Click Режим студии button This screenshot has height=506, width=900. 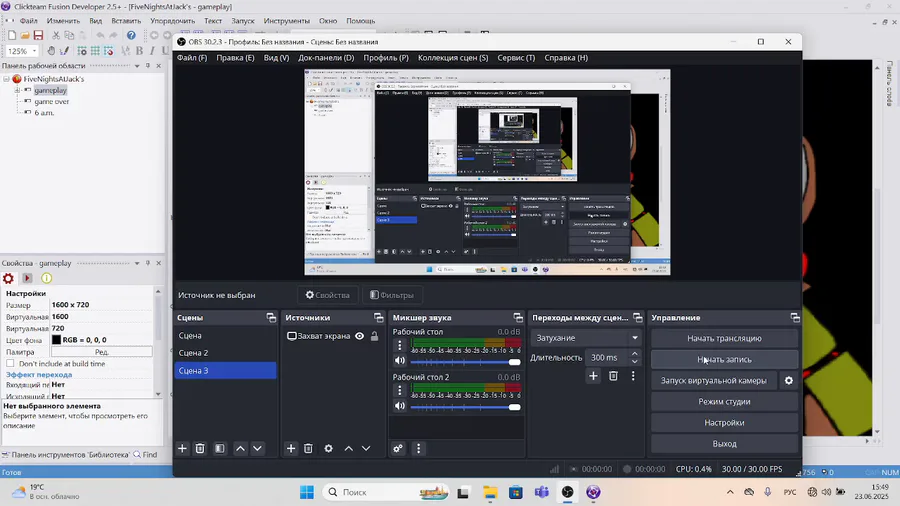click(724, 402)
